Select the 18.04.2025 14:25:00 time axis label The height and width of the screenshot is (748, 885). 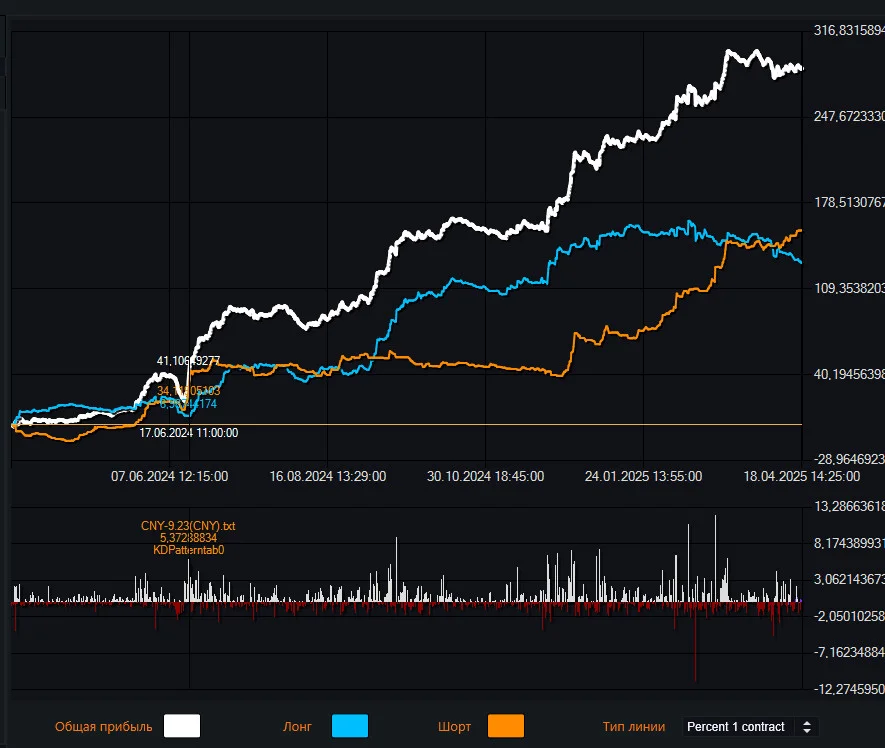click(x=801, y=476)
